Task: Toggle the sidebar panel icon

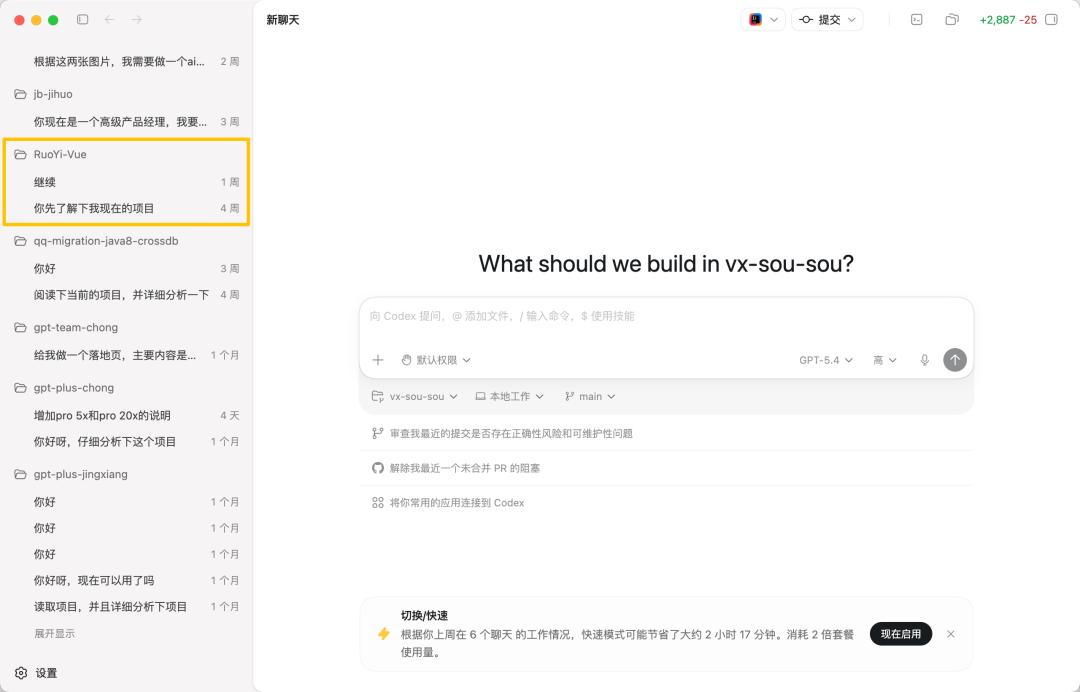Action: click(83, 20)
